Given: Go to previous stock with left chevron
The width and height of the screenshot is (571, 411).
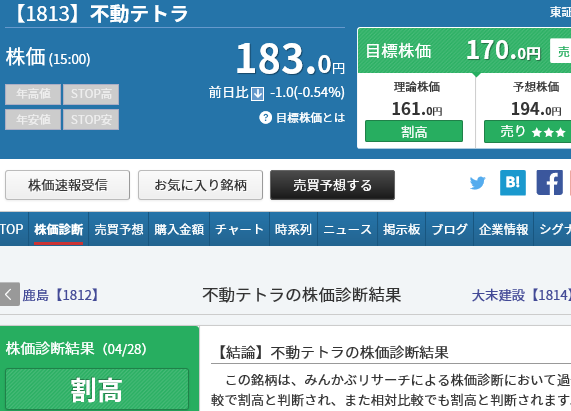Looking at the screenshot, I should click(9, 294).
